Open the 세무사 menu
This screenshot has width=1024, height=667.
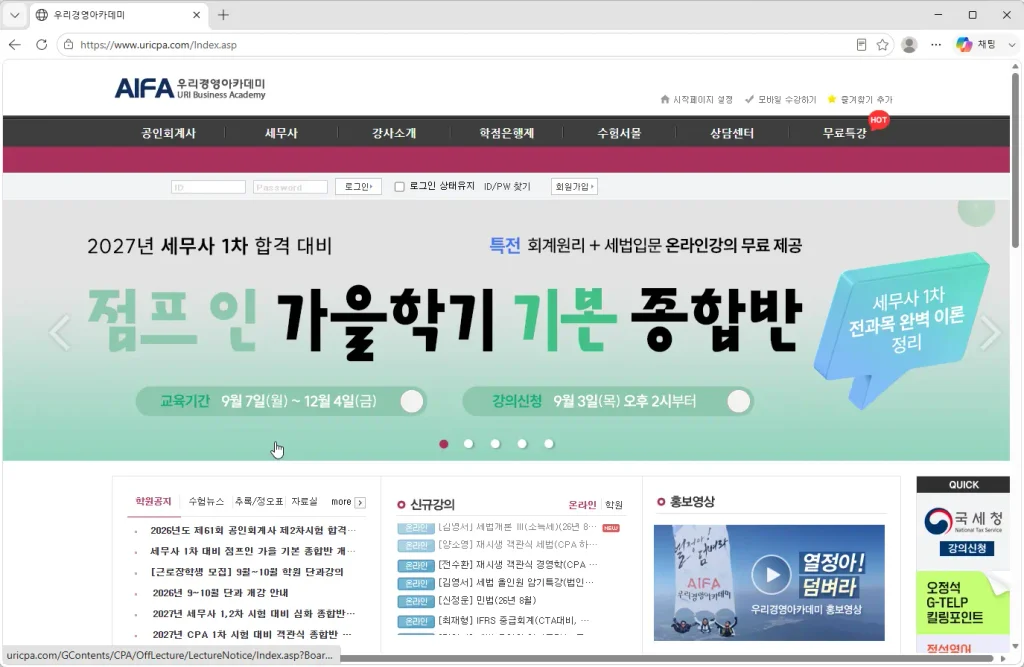coord(281,133)
